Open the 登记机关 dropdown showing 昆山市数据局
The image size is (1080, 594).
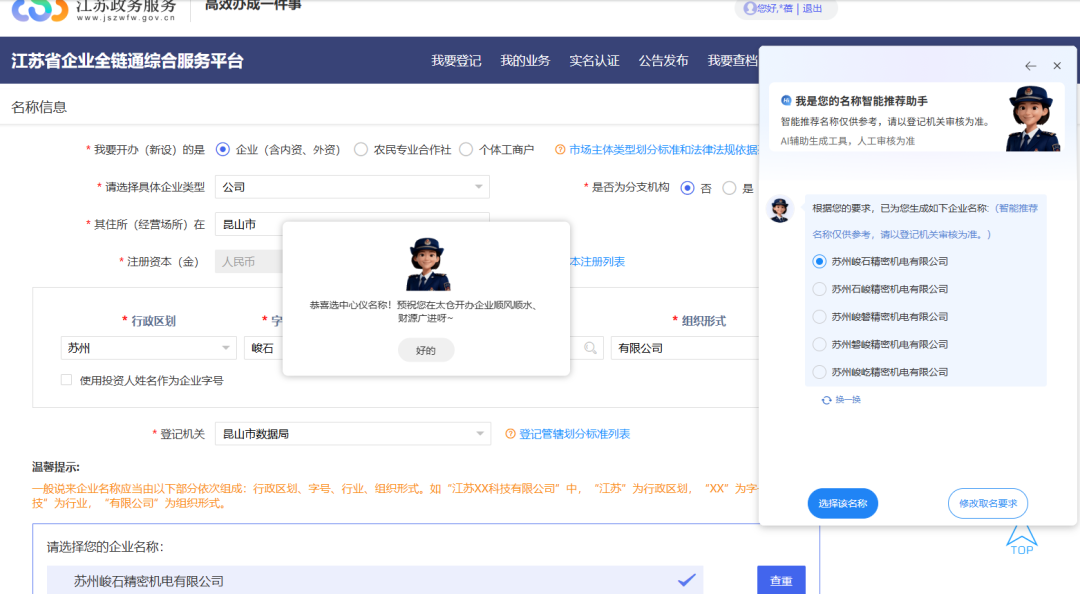[x=352, y=434]
